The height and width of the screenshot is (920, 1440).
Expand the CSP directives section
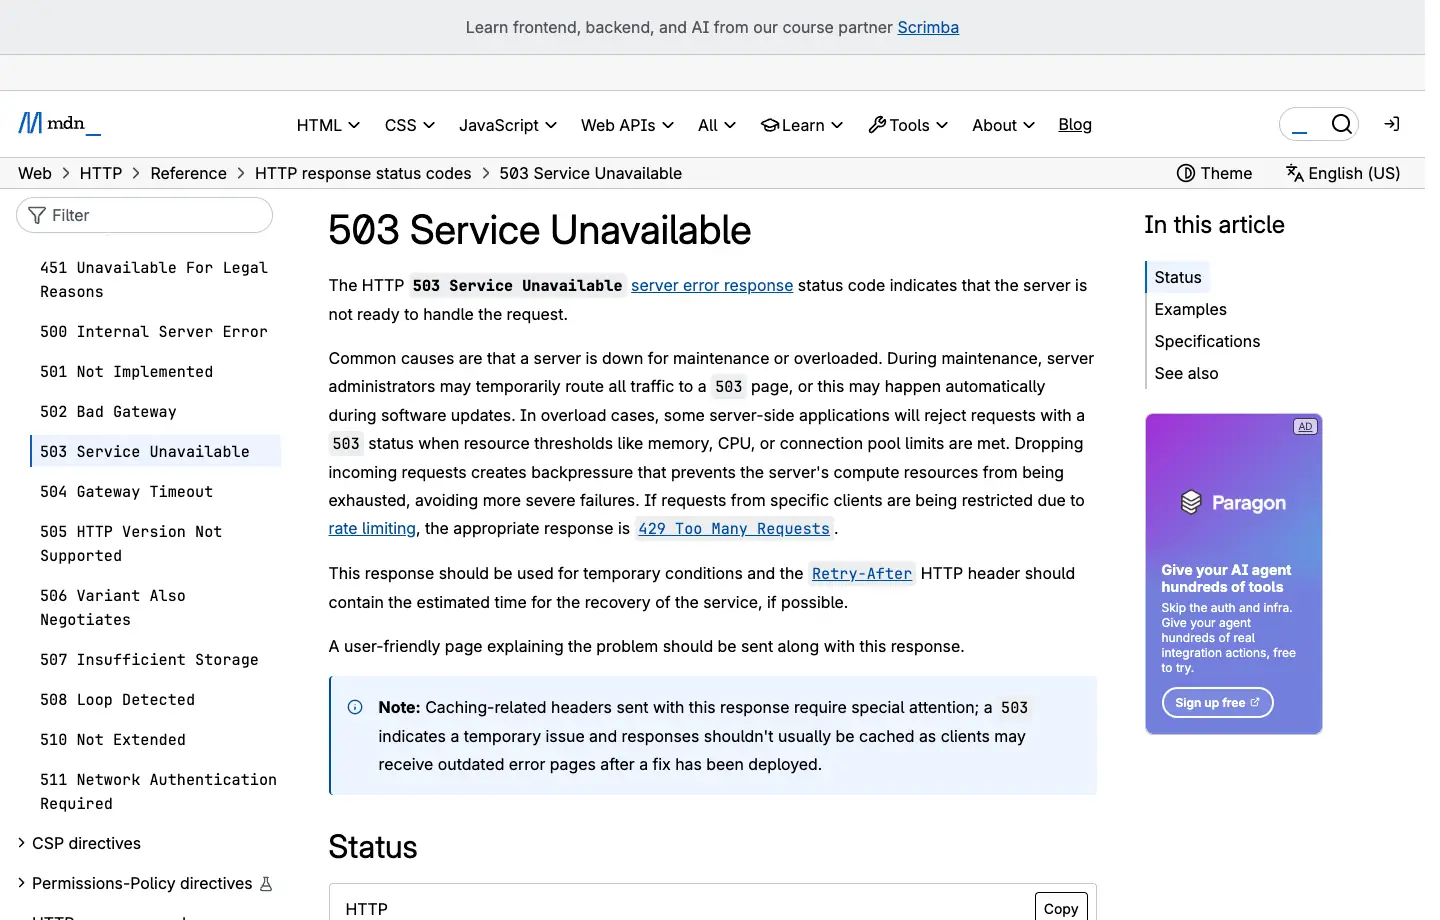point(80,843)
